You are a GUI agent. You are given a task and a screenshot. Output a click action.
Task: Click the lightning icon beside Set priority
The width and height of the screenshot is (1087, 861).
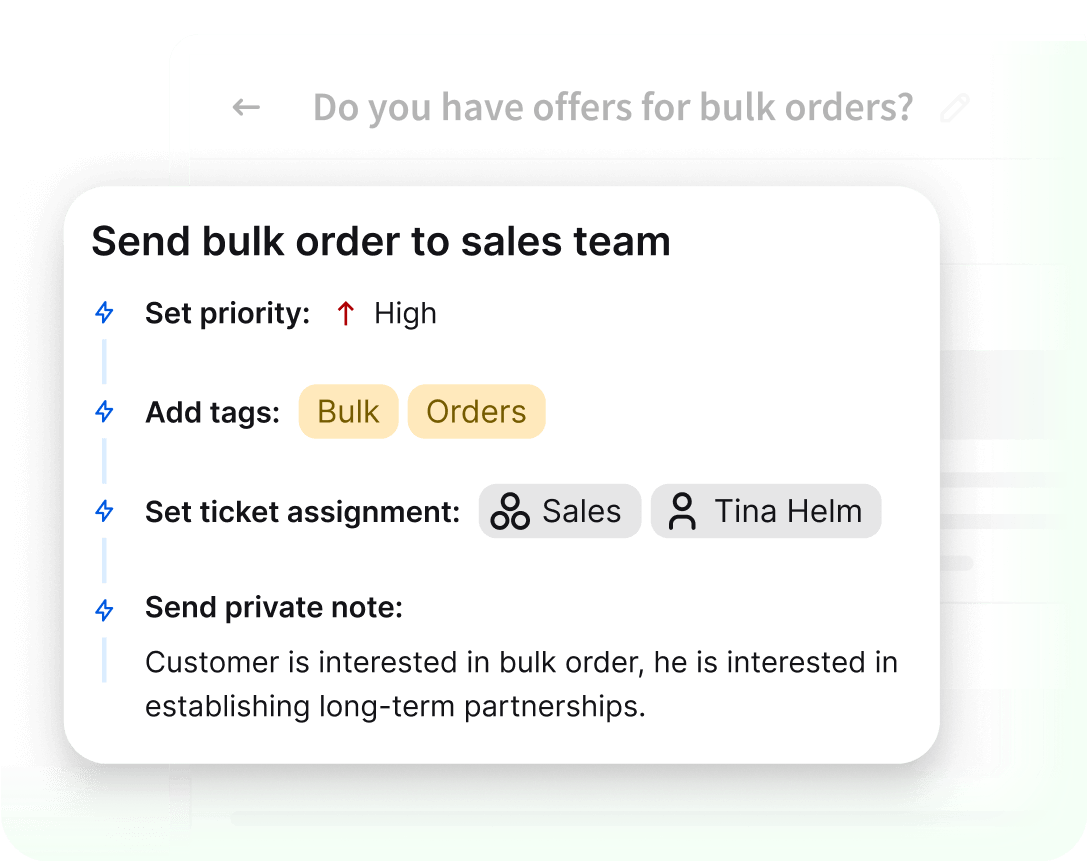(x=104, y=313)
